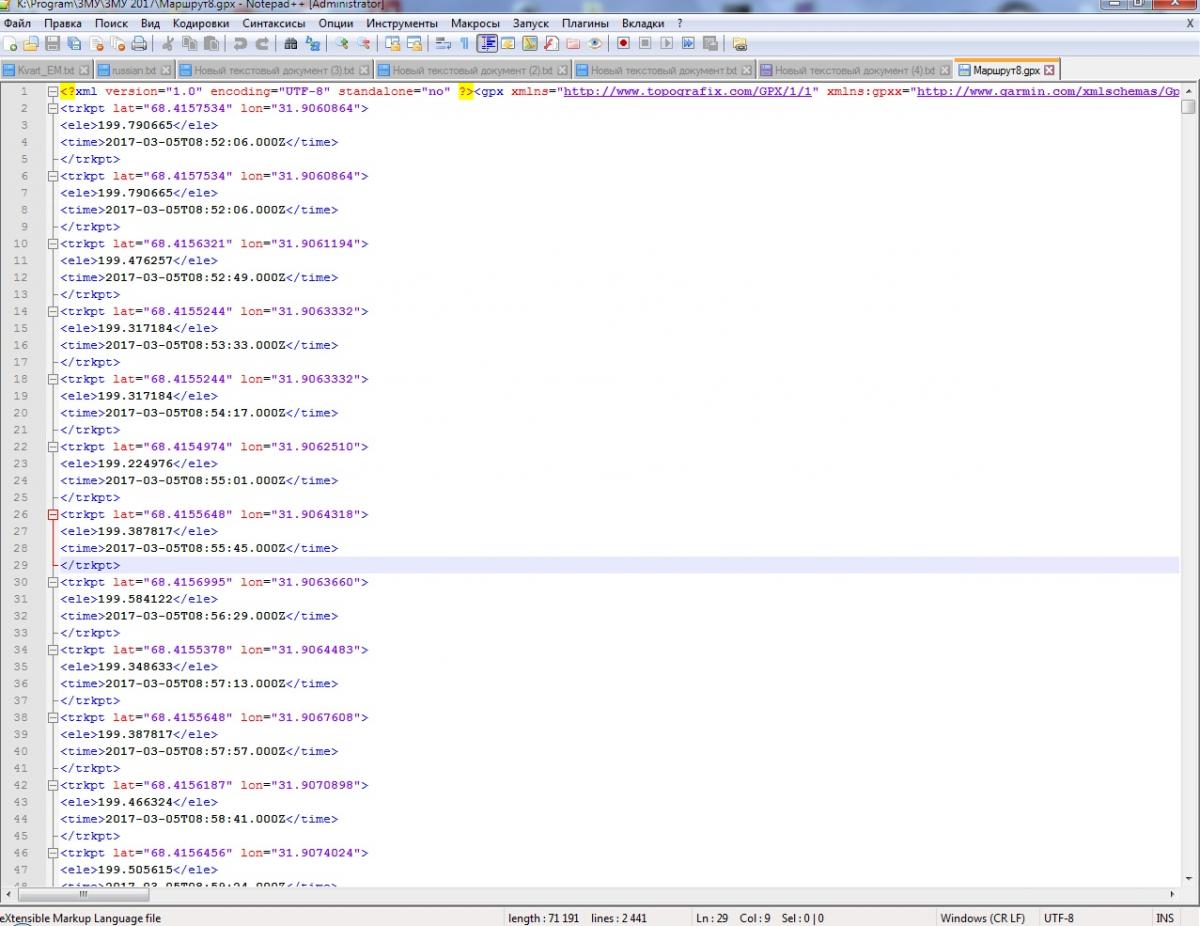Click the Open file folder icon
Screen dimensions: 1200x926
click(31, 44)
